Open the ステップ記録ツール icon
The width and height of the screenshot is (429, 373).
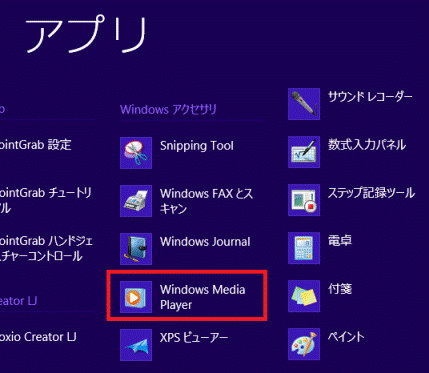click(x=304, y=200)
